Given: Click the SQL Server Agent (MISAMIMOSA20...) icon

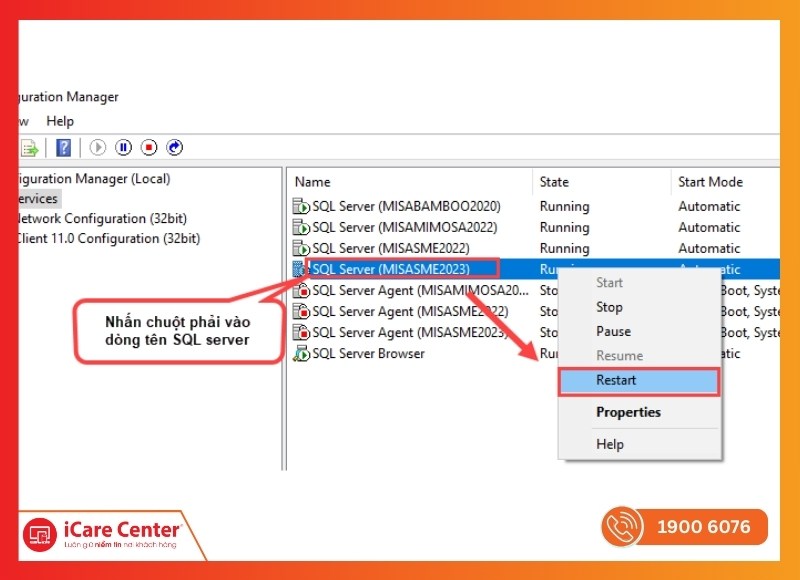Looking at the screenshot, I should [x=301, y=290].
